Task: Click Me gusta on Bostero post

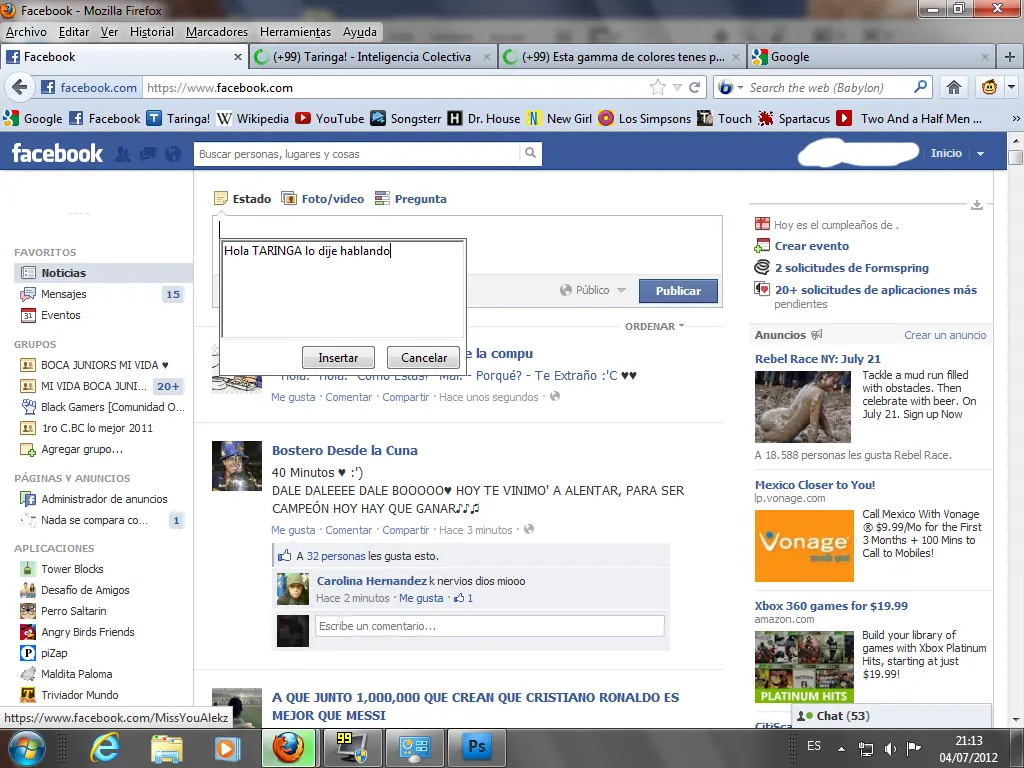Action: [x=293, y=530]
